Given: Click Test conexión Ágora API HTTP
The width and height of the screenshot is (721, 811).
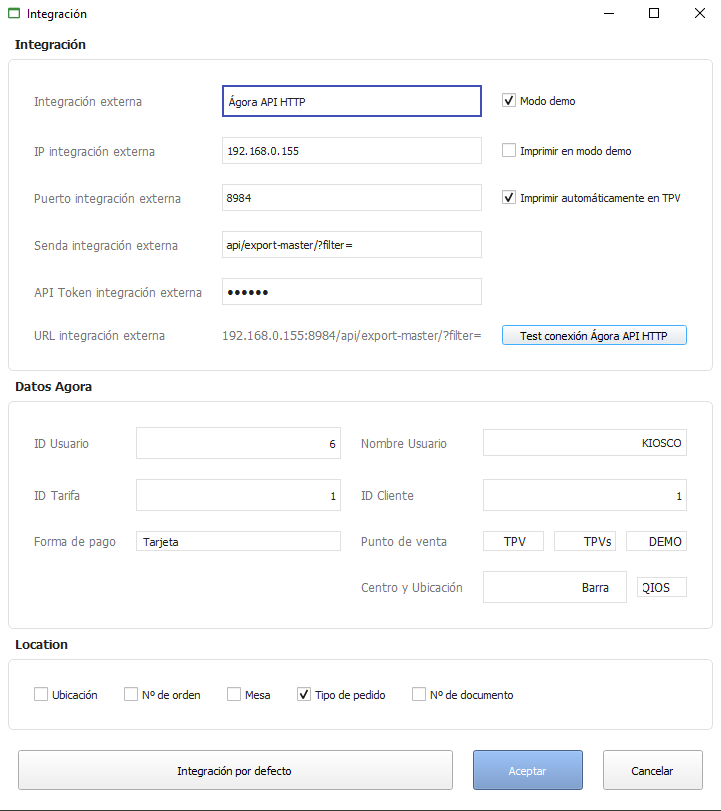Looking at the screenshot, I should 594,335.
